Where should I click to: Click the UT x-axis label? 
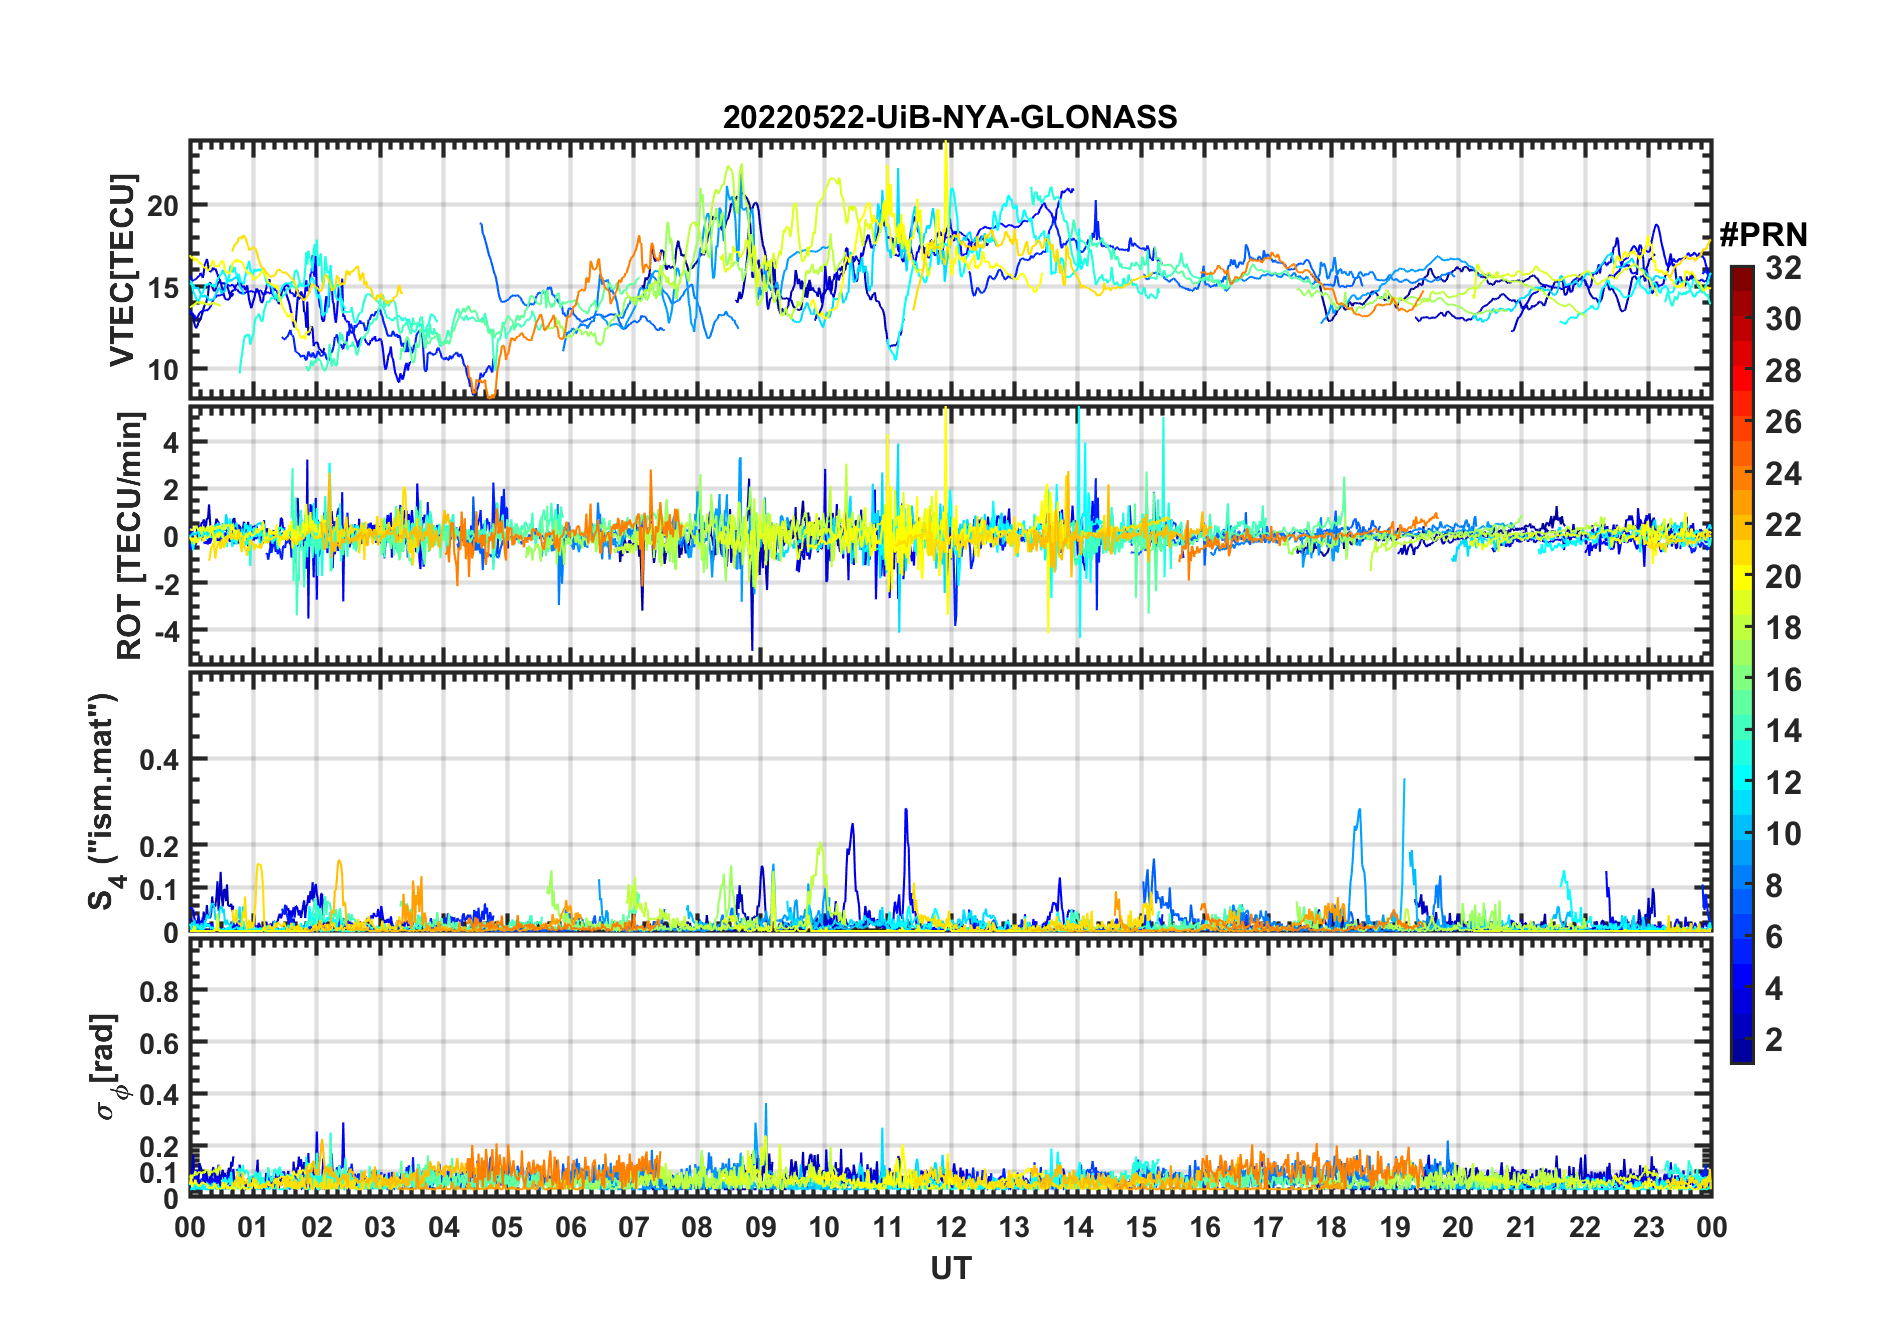(x=951, y=1268)
